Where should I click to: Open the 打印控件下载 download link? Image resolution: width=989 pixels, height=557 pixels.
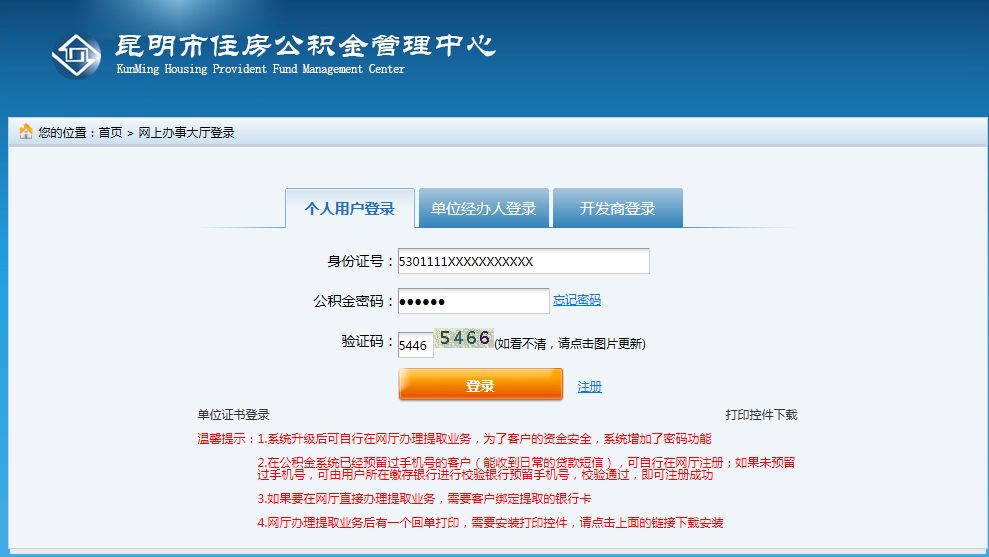pos(761,414)
